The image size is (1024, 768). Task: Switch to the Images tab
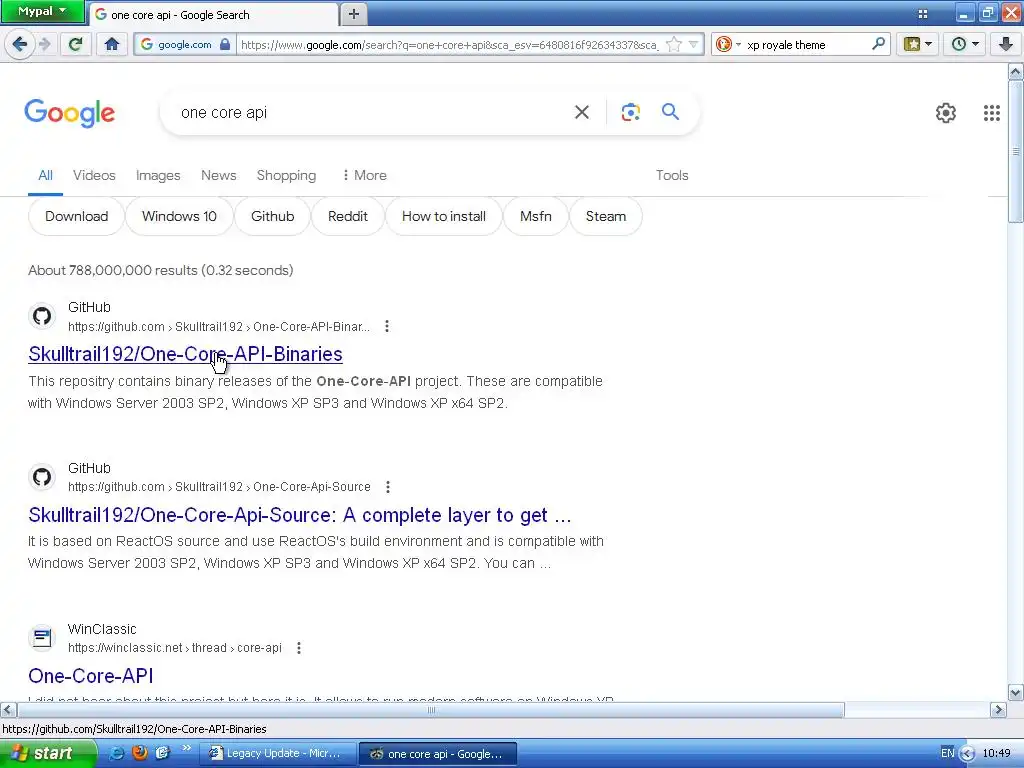158,176
